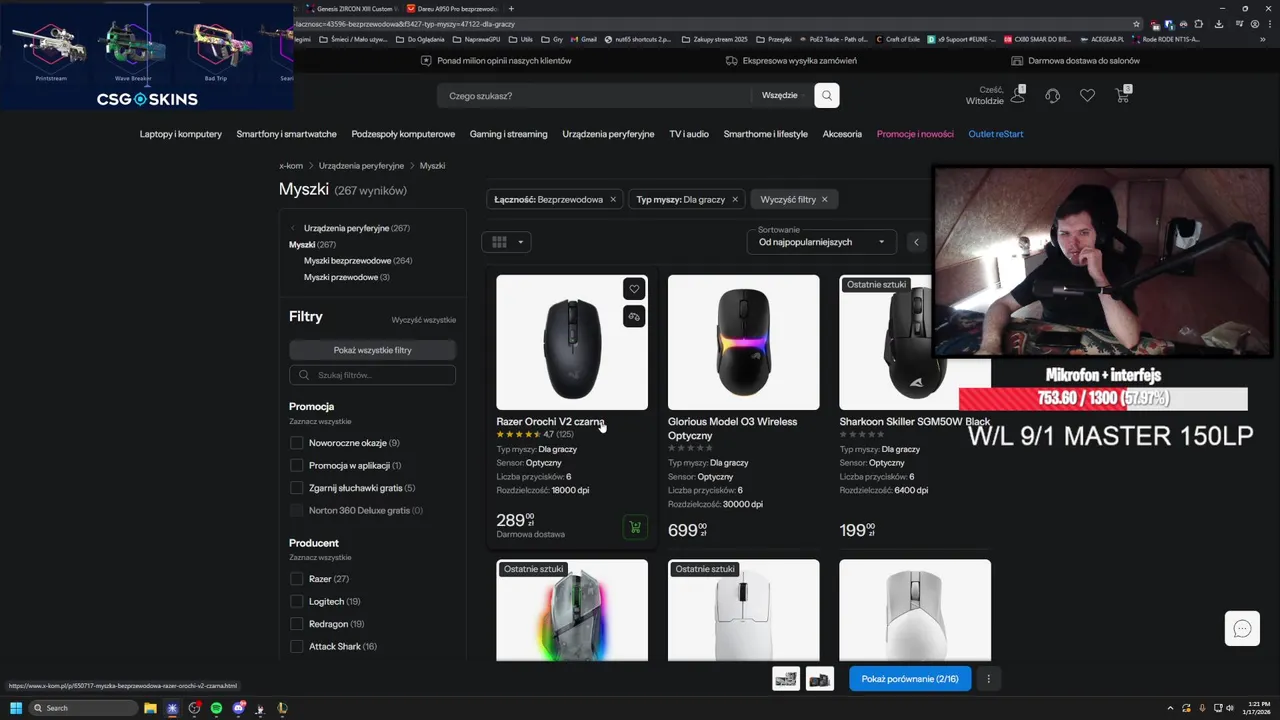The height and width of the screenshot is (720, 1280).
Task: Click the Wyczyść wszystkie link in the Filtry panel
Action: tap(424, 320)
